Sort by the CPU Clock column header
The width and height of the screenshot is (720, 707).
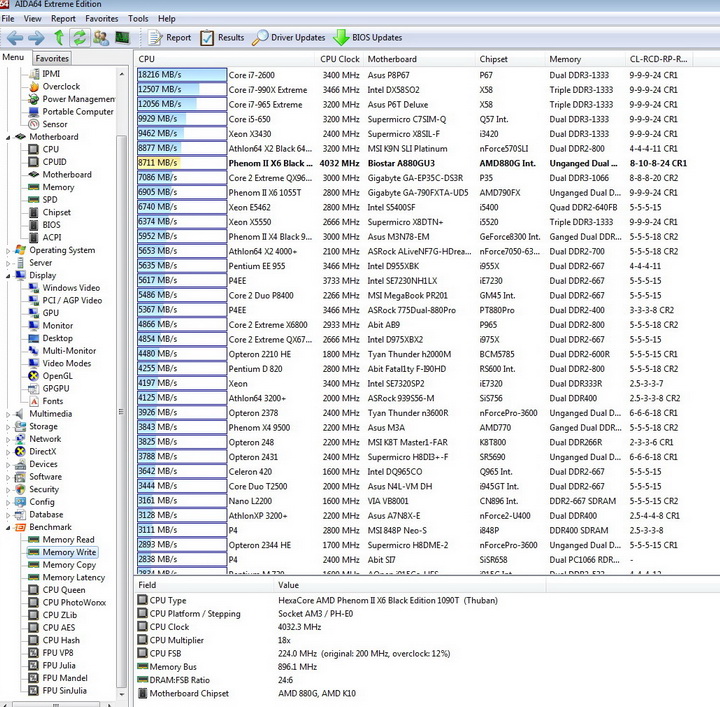click(x=340, y=59)
